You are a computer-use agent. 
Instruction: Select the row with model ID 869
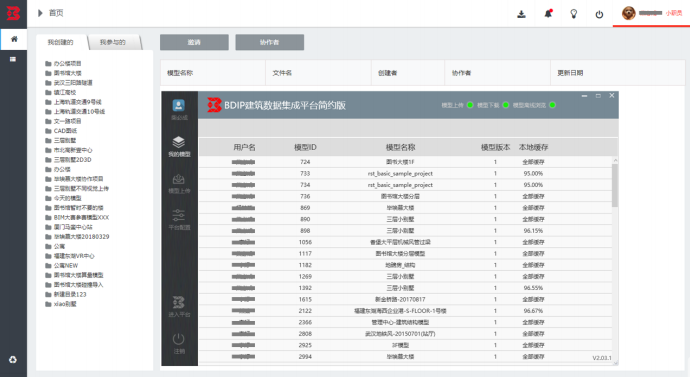click(x=405, y=208)
